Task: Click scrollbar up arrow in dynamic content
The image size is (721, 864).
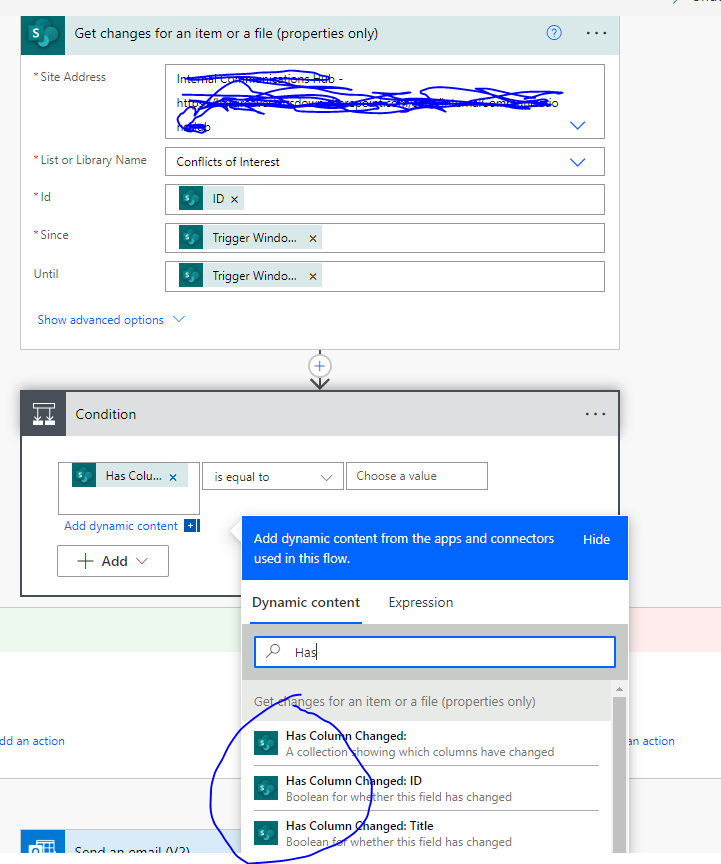Action: tap(620, 689)
